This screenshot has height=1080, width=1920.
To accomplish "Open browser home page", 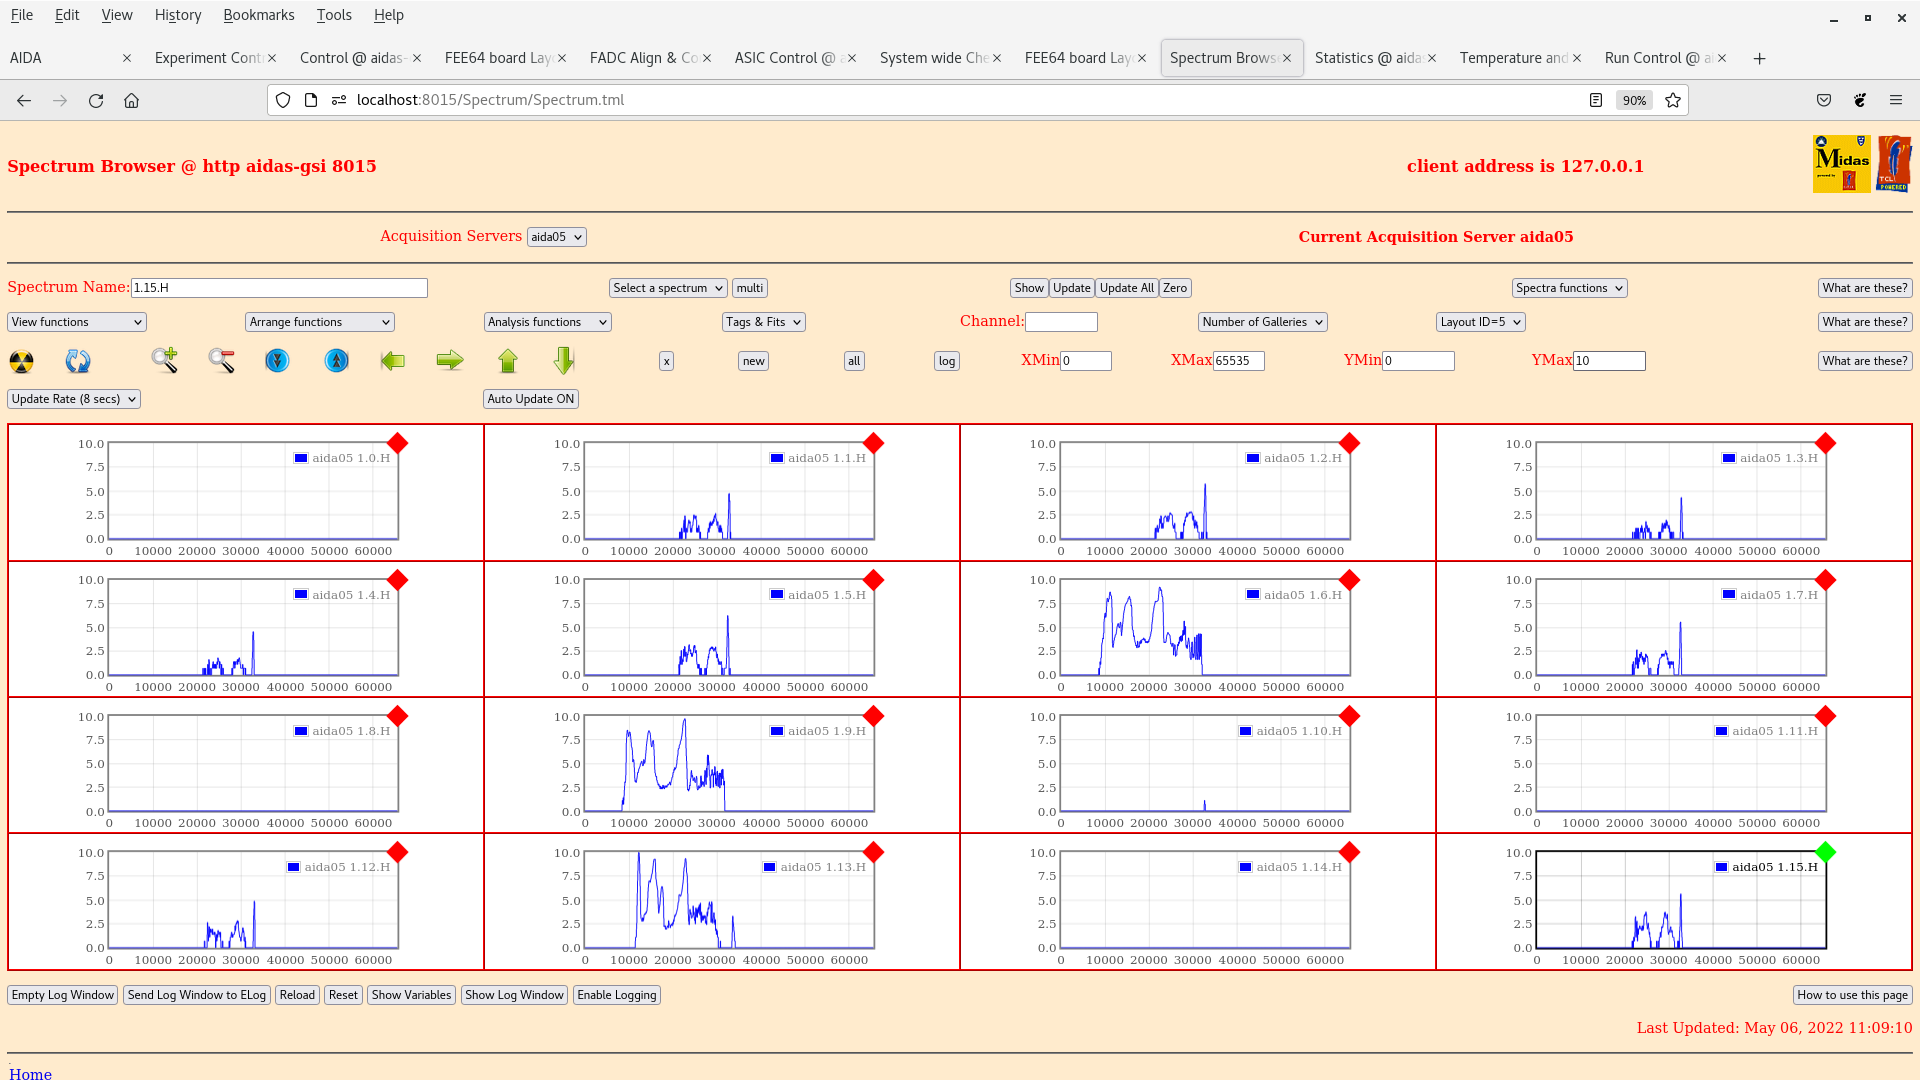I will pos(131,100).
